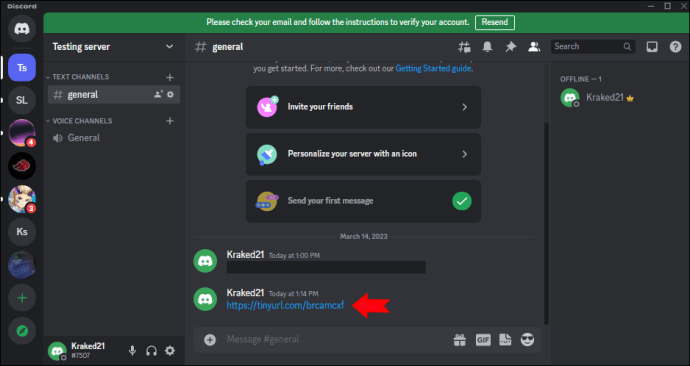Open the Testing server dropdown menu
Viewport: 690px width, 366px height.
114,47
